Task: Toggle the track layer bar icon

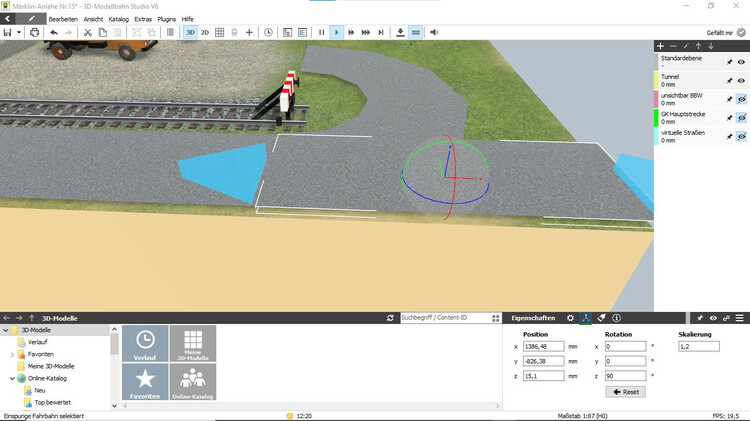Action: click(416, 33)
